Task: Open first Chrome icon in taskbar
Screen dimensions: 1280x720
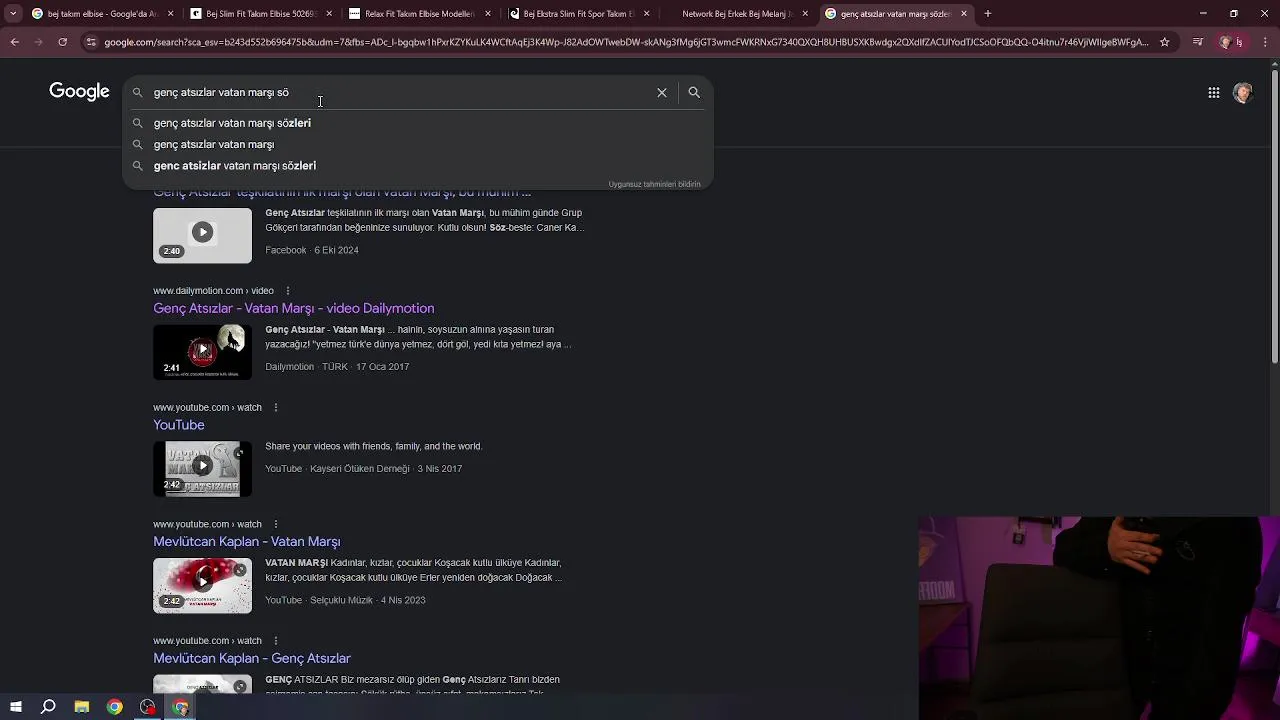Action: (x=115, y=707)
